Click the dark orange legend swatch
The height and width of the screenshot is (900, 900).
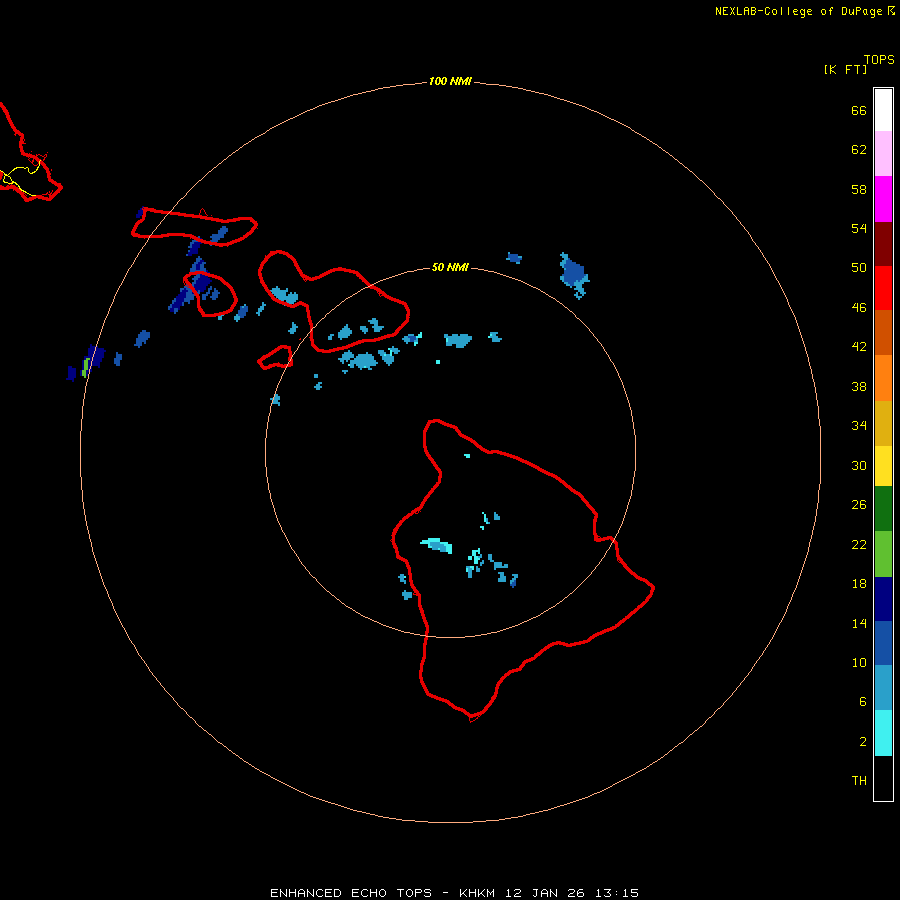[x=883, y=332]
